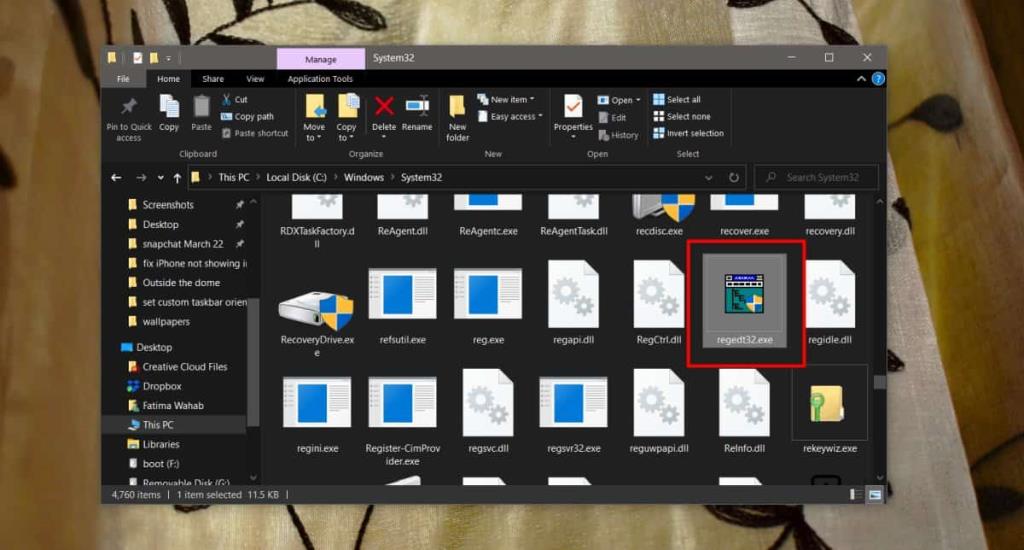Click the Manage contextual tab
This screenshot has height=550, width=1024.
point(321,59)
